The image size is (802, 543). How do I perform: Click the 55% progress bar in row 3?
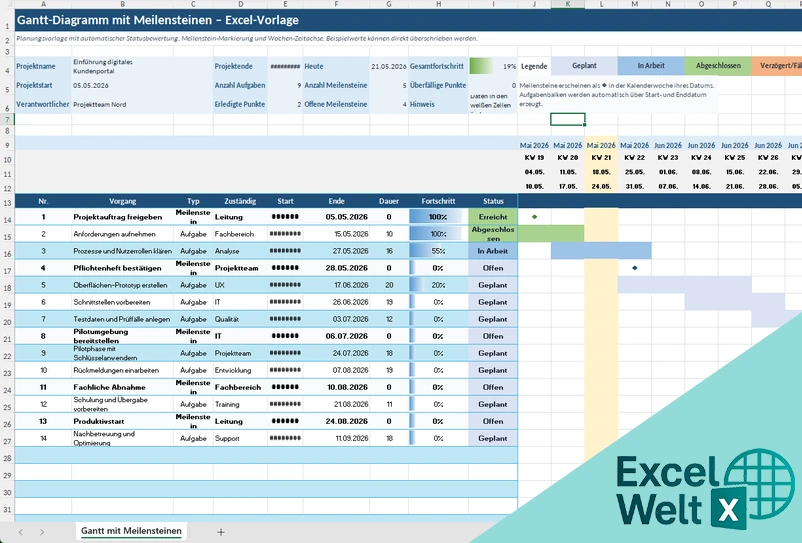(438, 251)
